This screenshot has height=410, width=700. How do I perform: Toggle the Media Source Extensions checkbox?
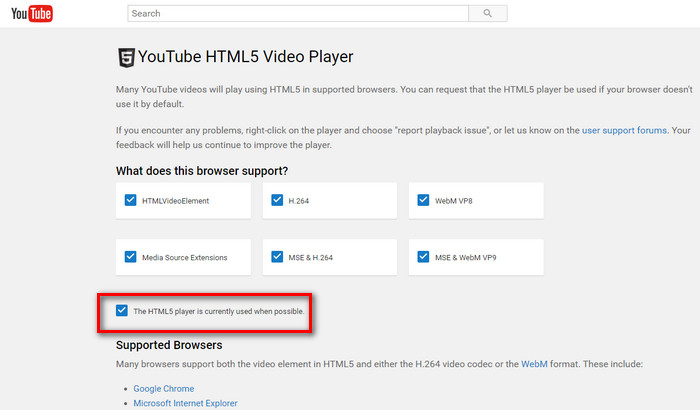[130, 256]
